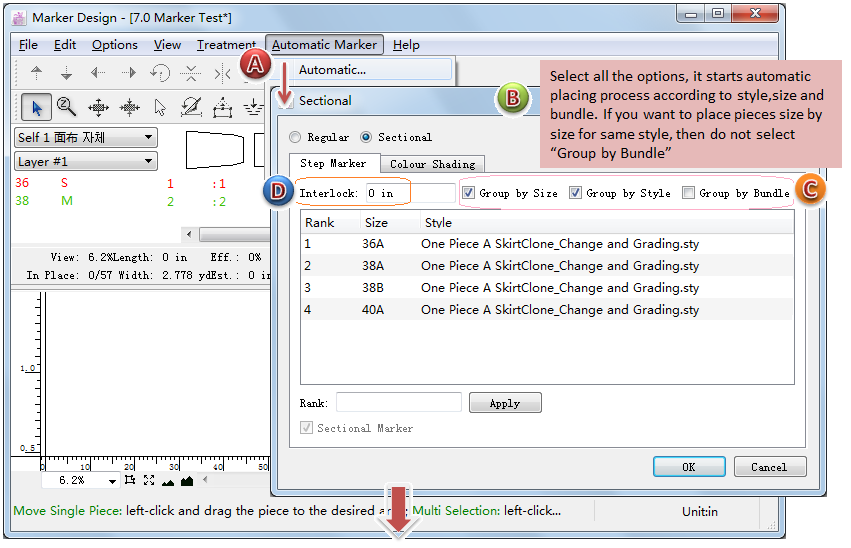
Task: Activate the magnifier zoom tool
Action: [x=67, y=106]
